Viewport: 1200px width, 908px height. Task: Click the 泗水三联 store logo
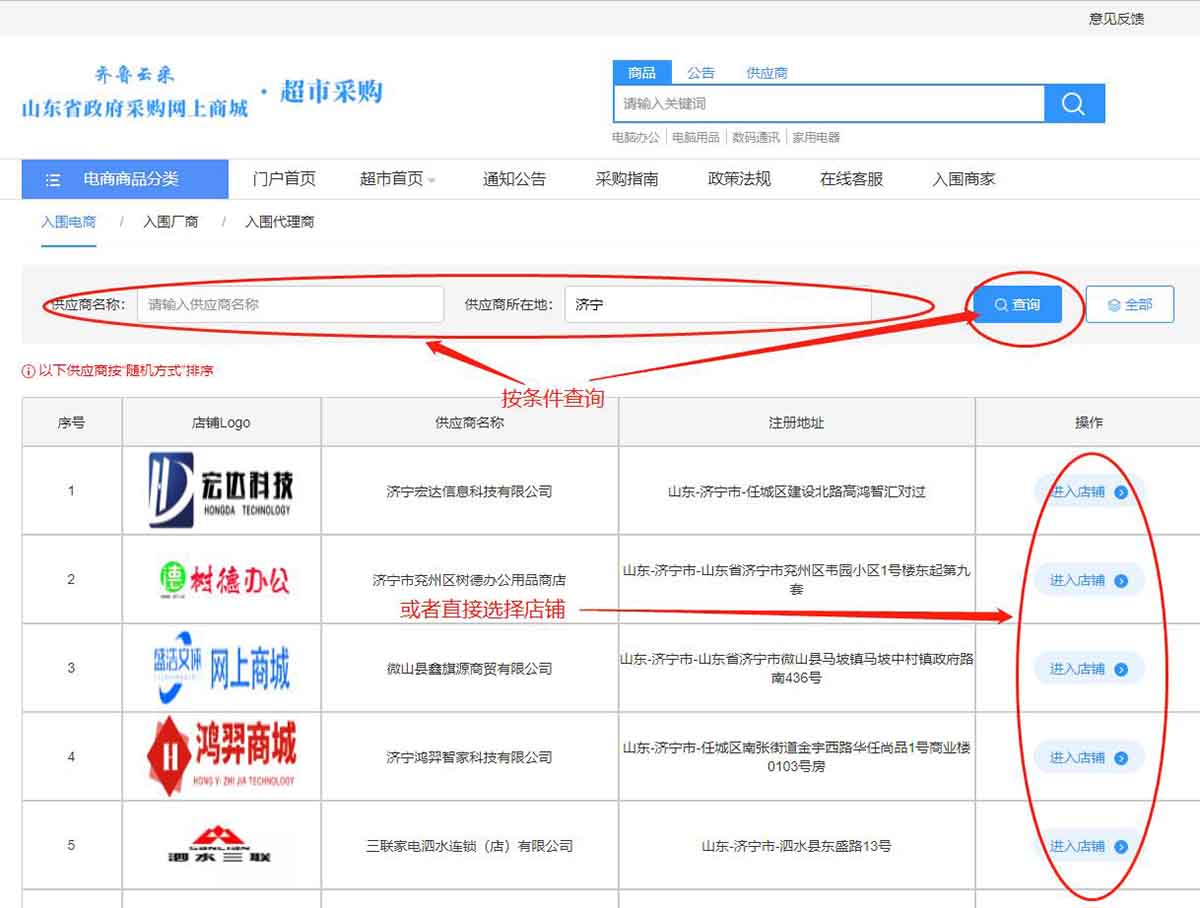coord(220,846)
